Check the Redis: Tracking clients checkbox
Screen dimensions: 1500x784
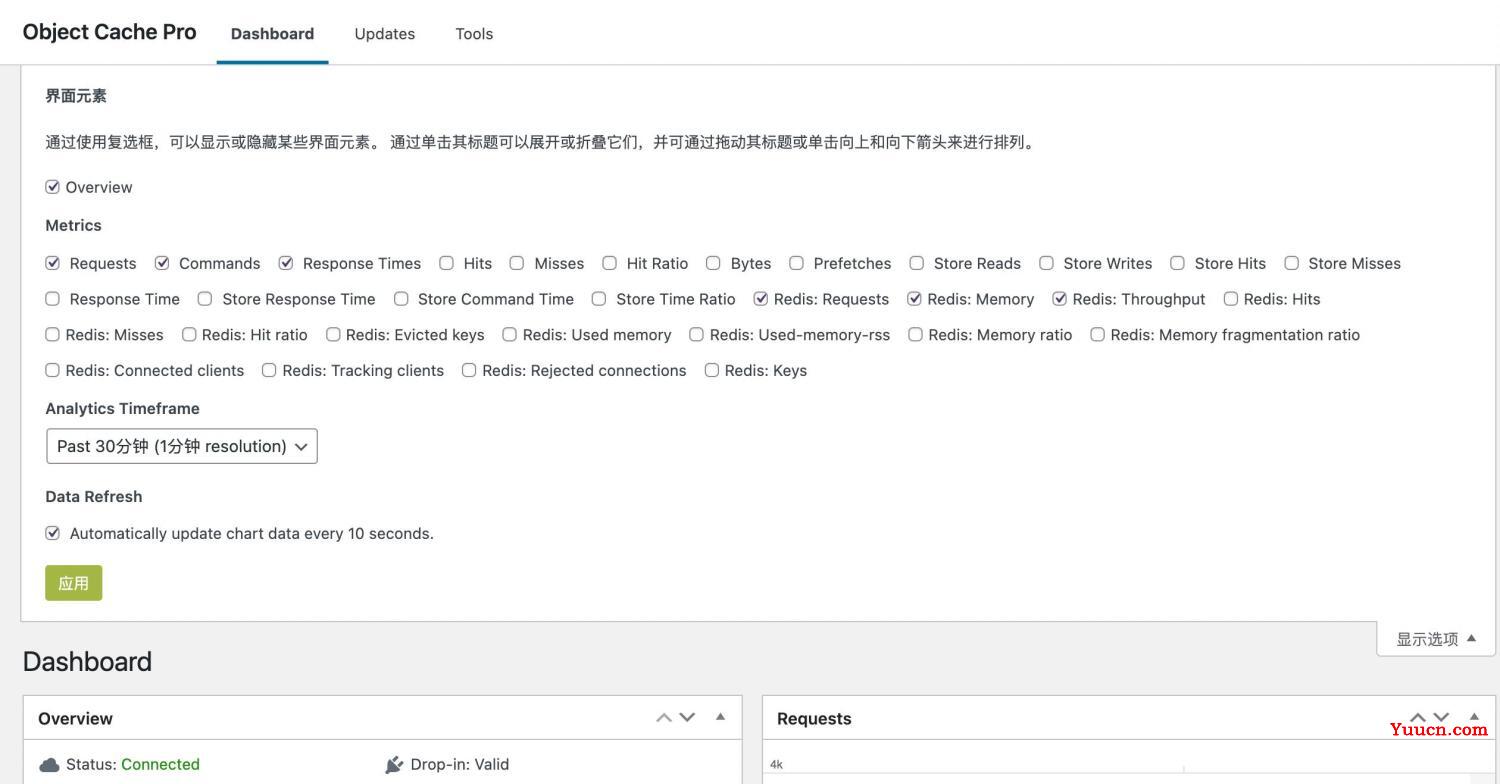(x=269, y=370)
